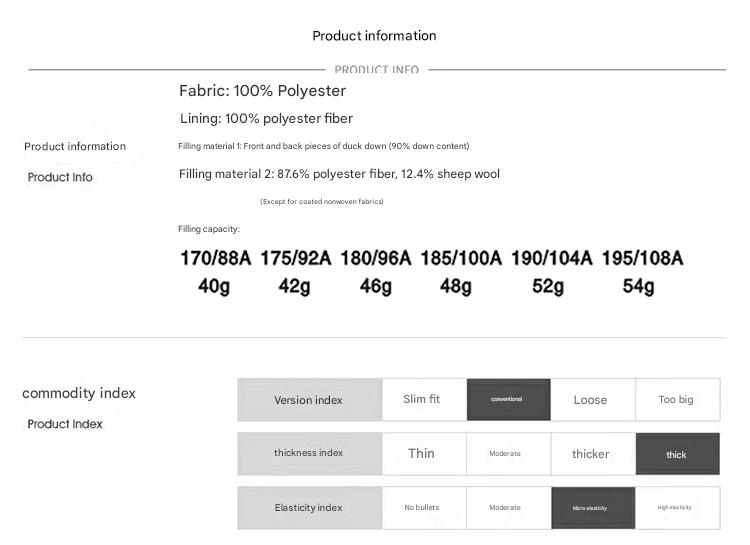Select the dark conventional version cell
The image size is (750, 545).
click(507, 399)
